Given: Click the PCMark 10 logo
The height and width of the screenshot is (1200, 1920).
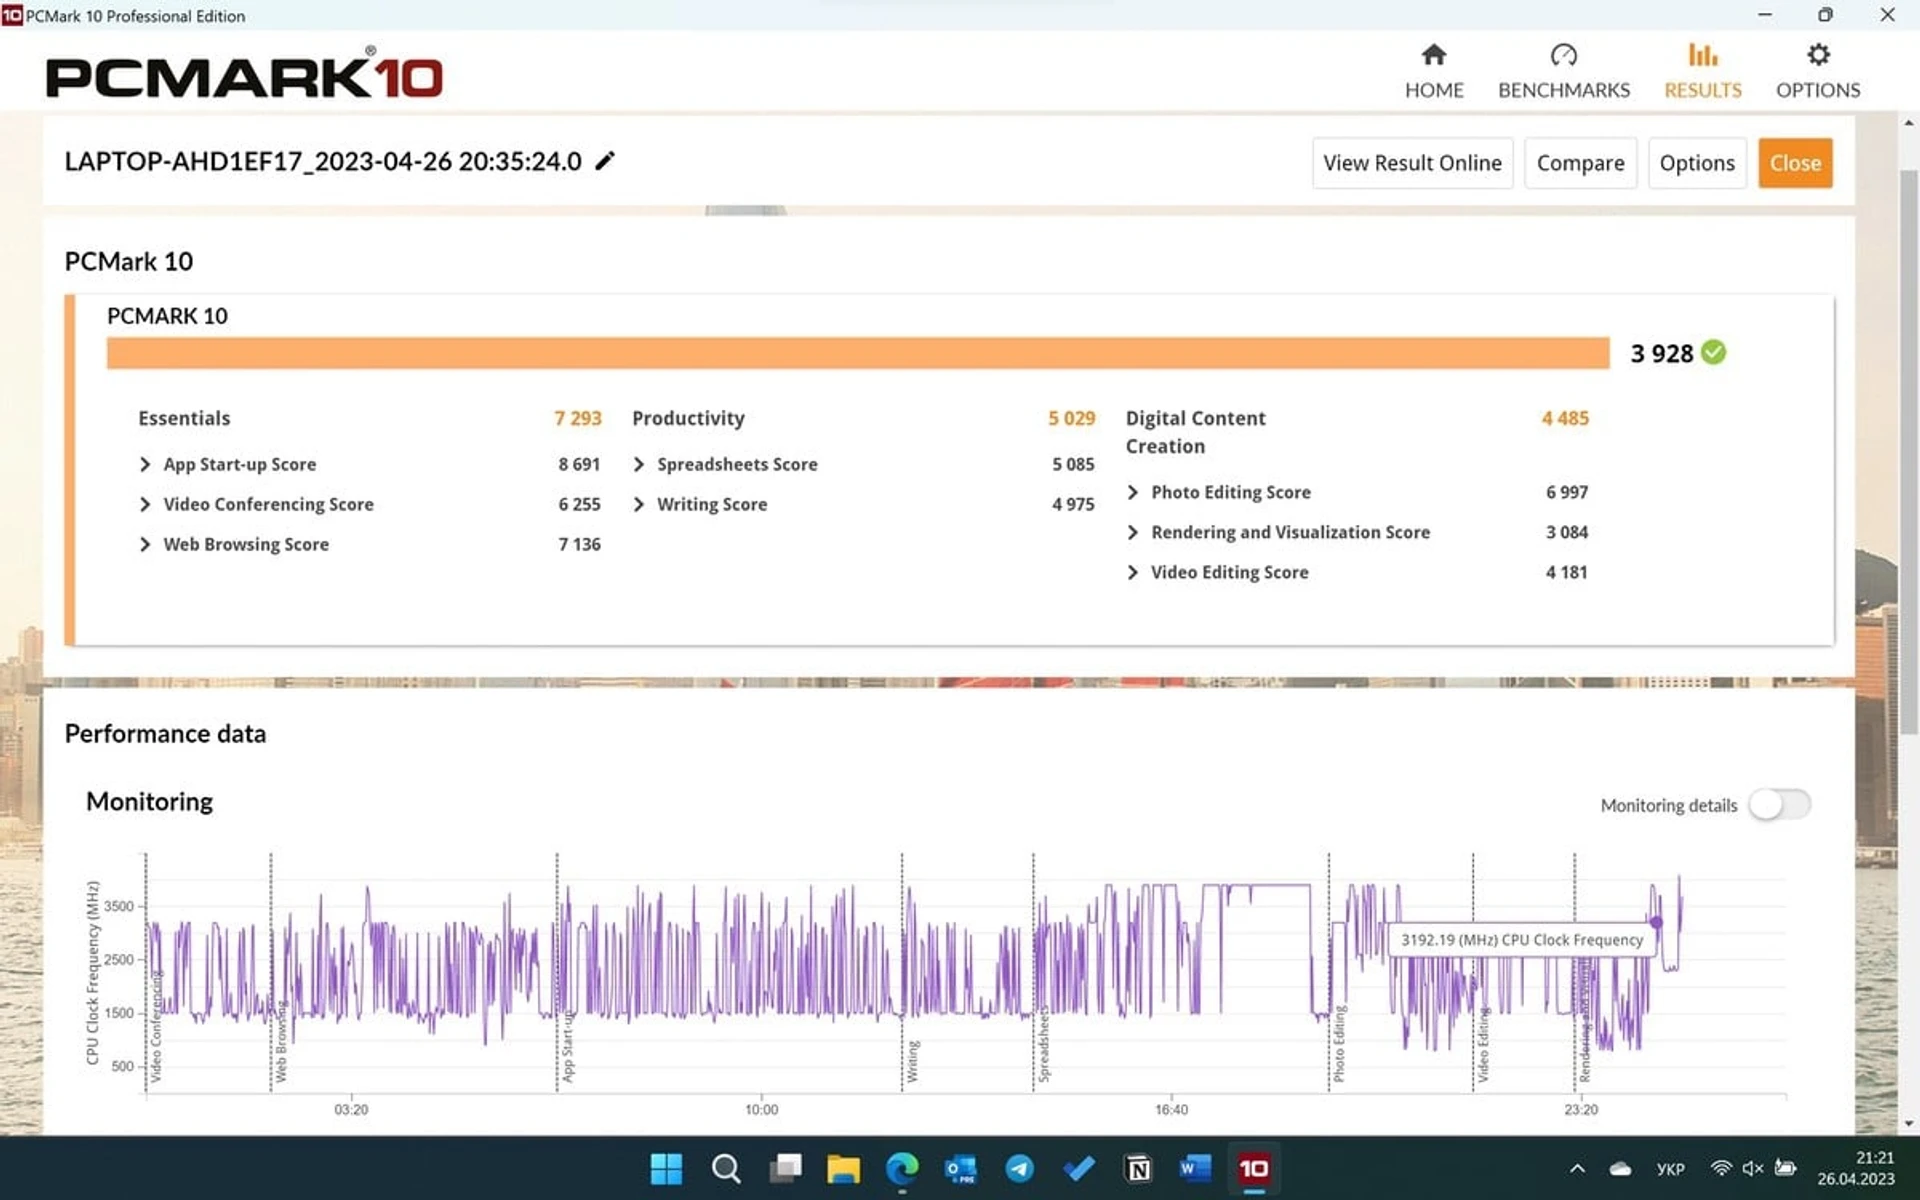Looking at the screenshot, I should 244,73.
